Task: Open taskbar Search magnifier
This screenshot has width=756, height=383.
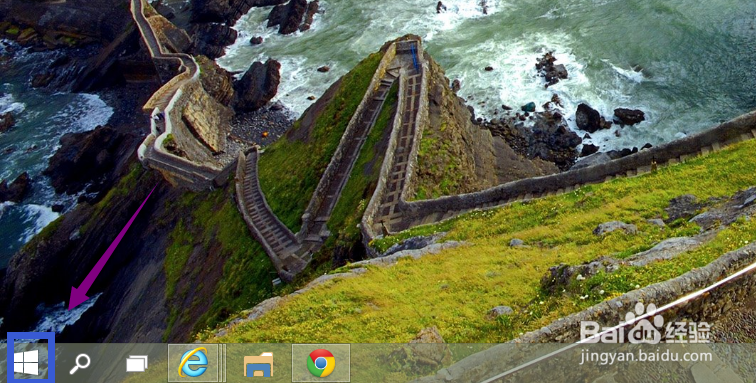Action: [80, 363]
